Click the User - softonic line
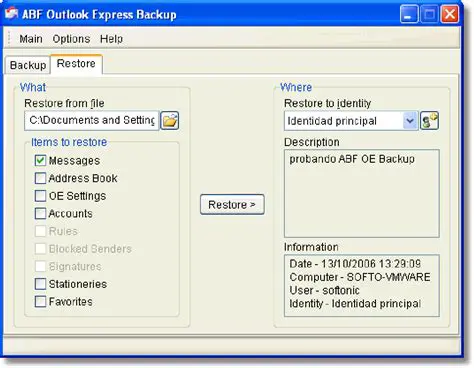 point(324,291)
